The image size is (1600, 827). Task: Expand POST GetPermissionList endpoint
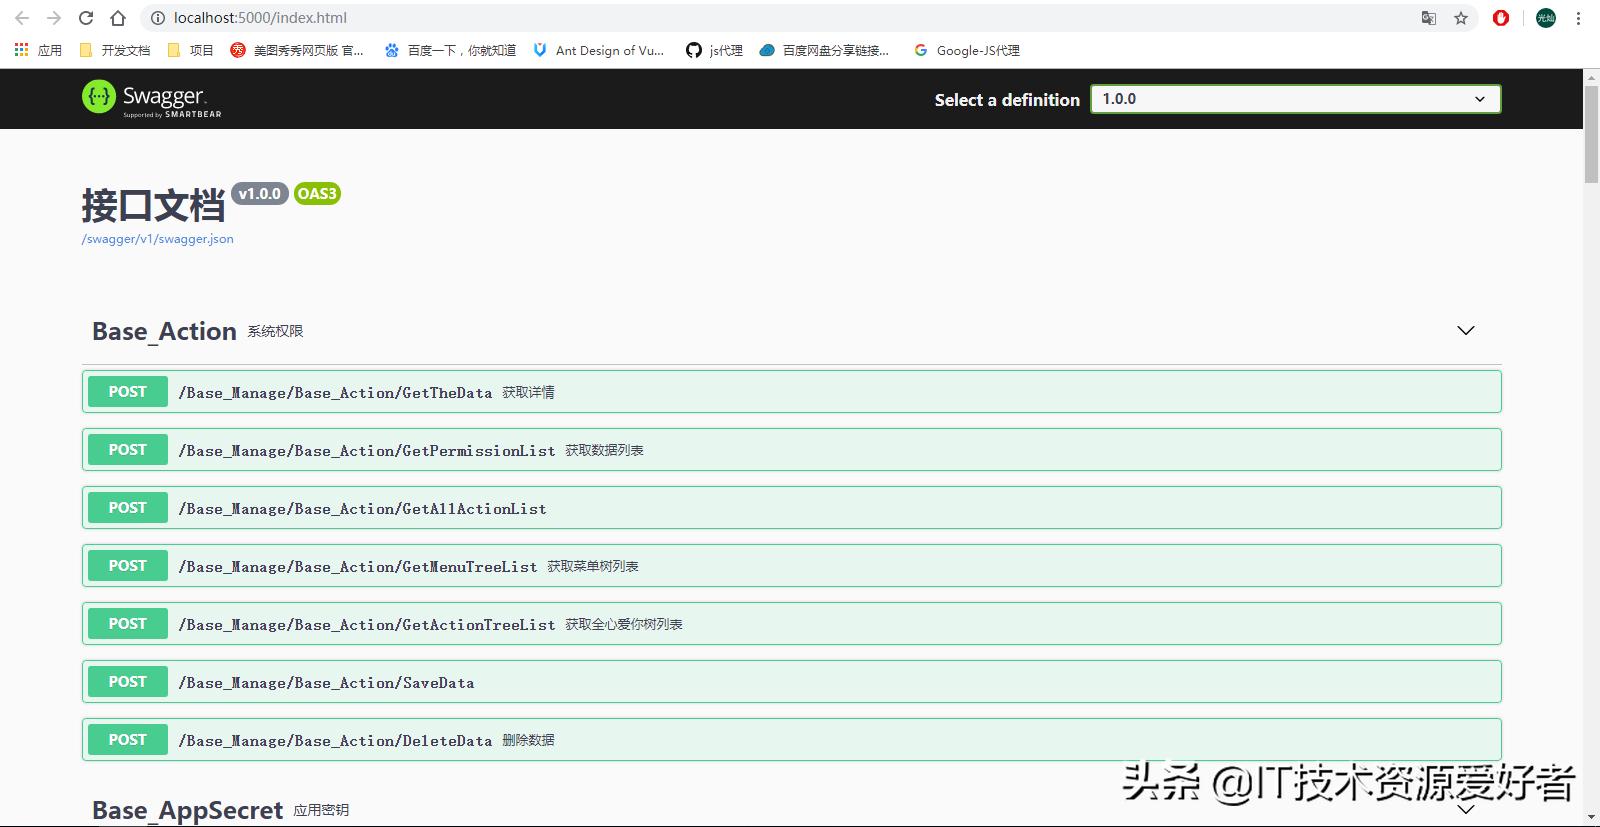click(x=792, y=450)
